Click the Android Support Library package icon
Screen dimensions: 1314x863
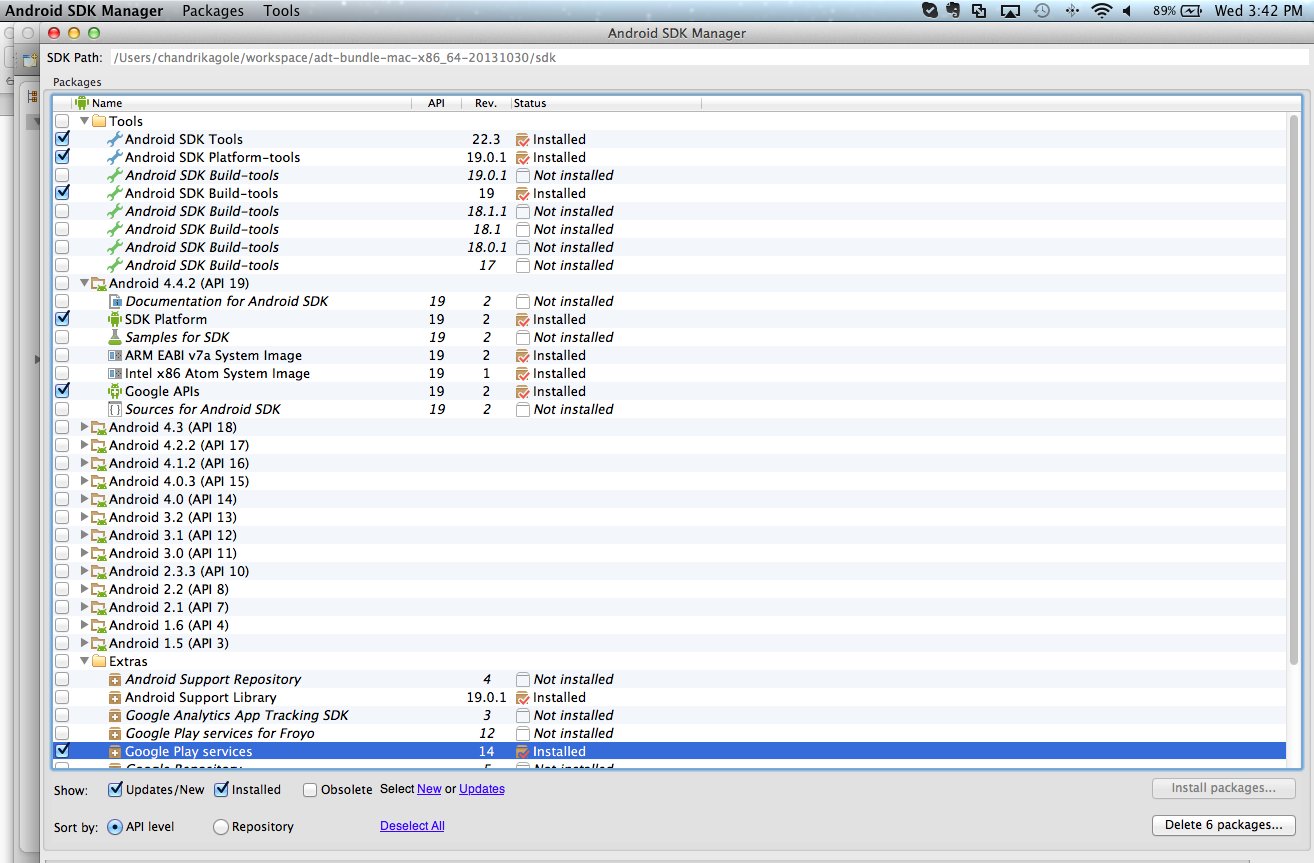[x=115, y=697]
